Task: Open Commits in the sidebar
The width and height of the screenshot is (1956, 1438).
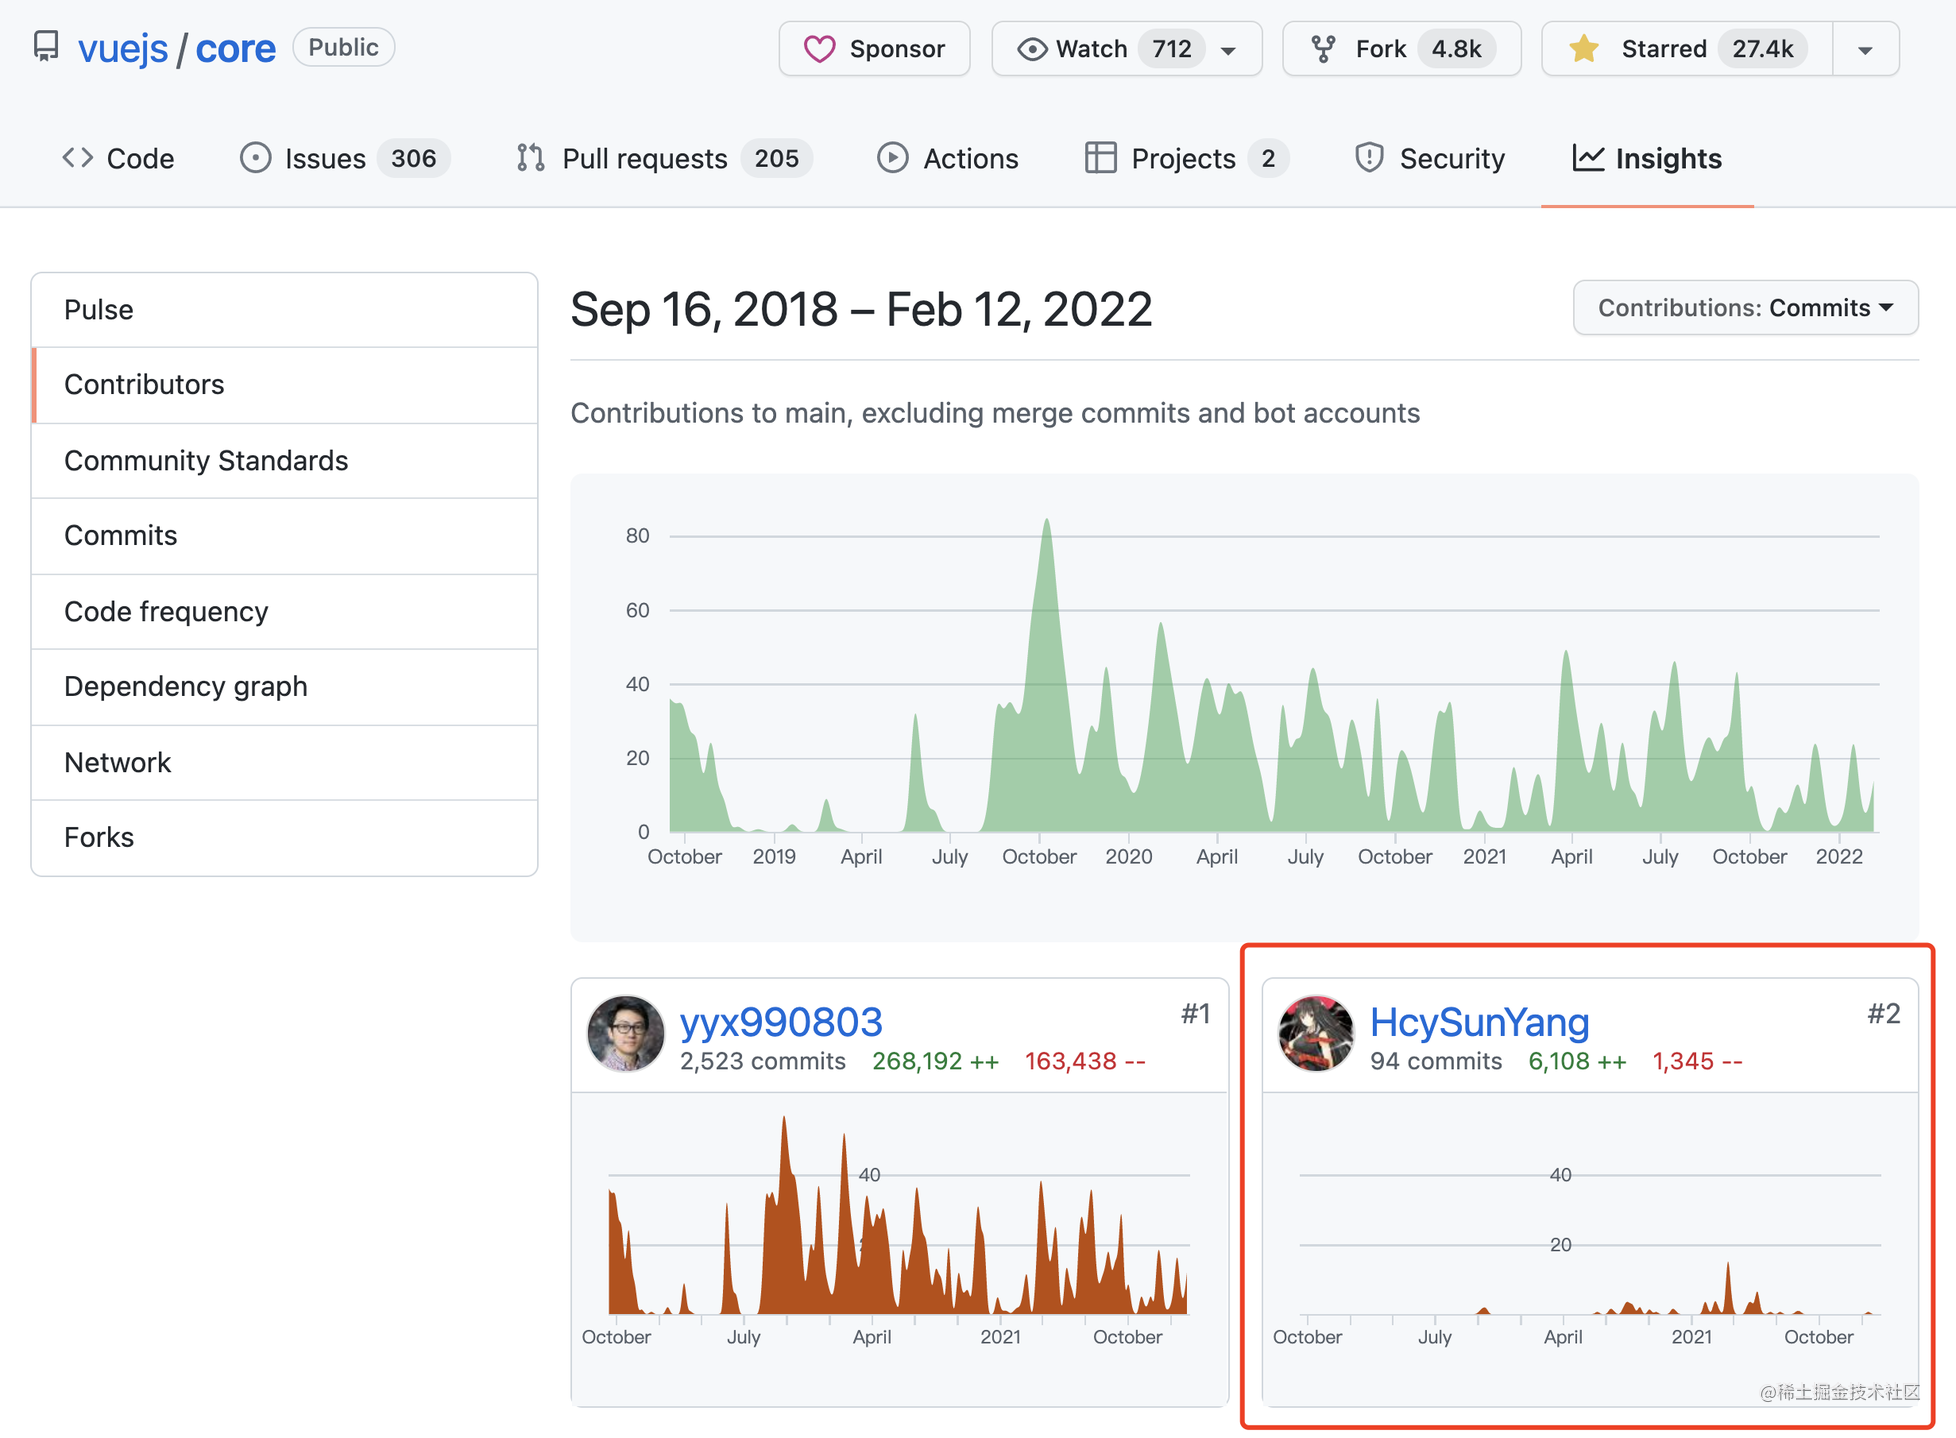Action: 285,536
